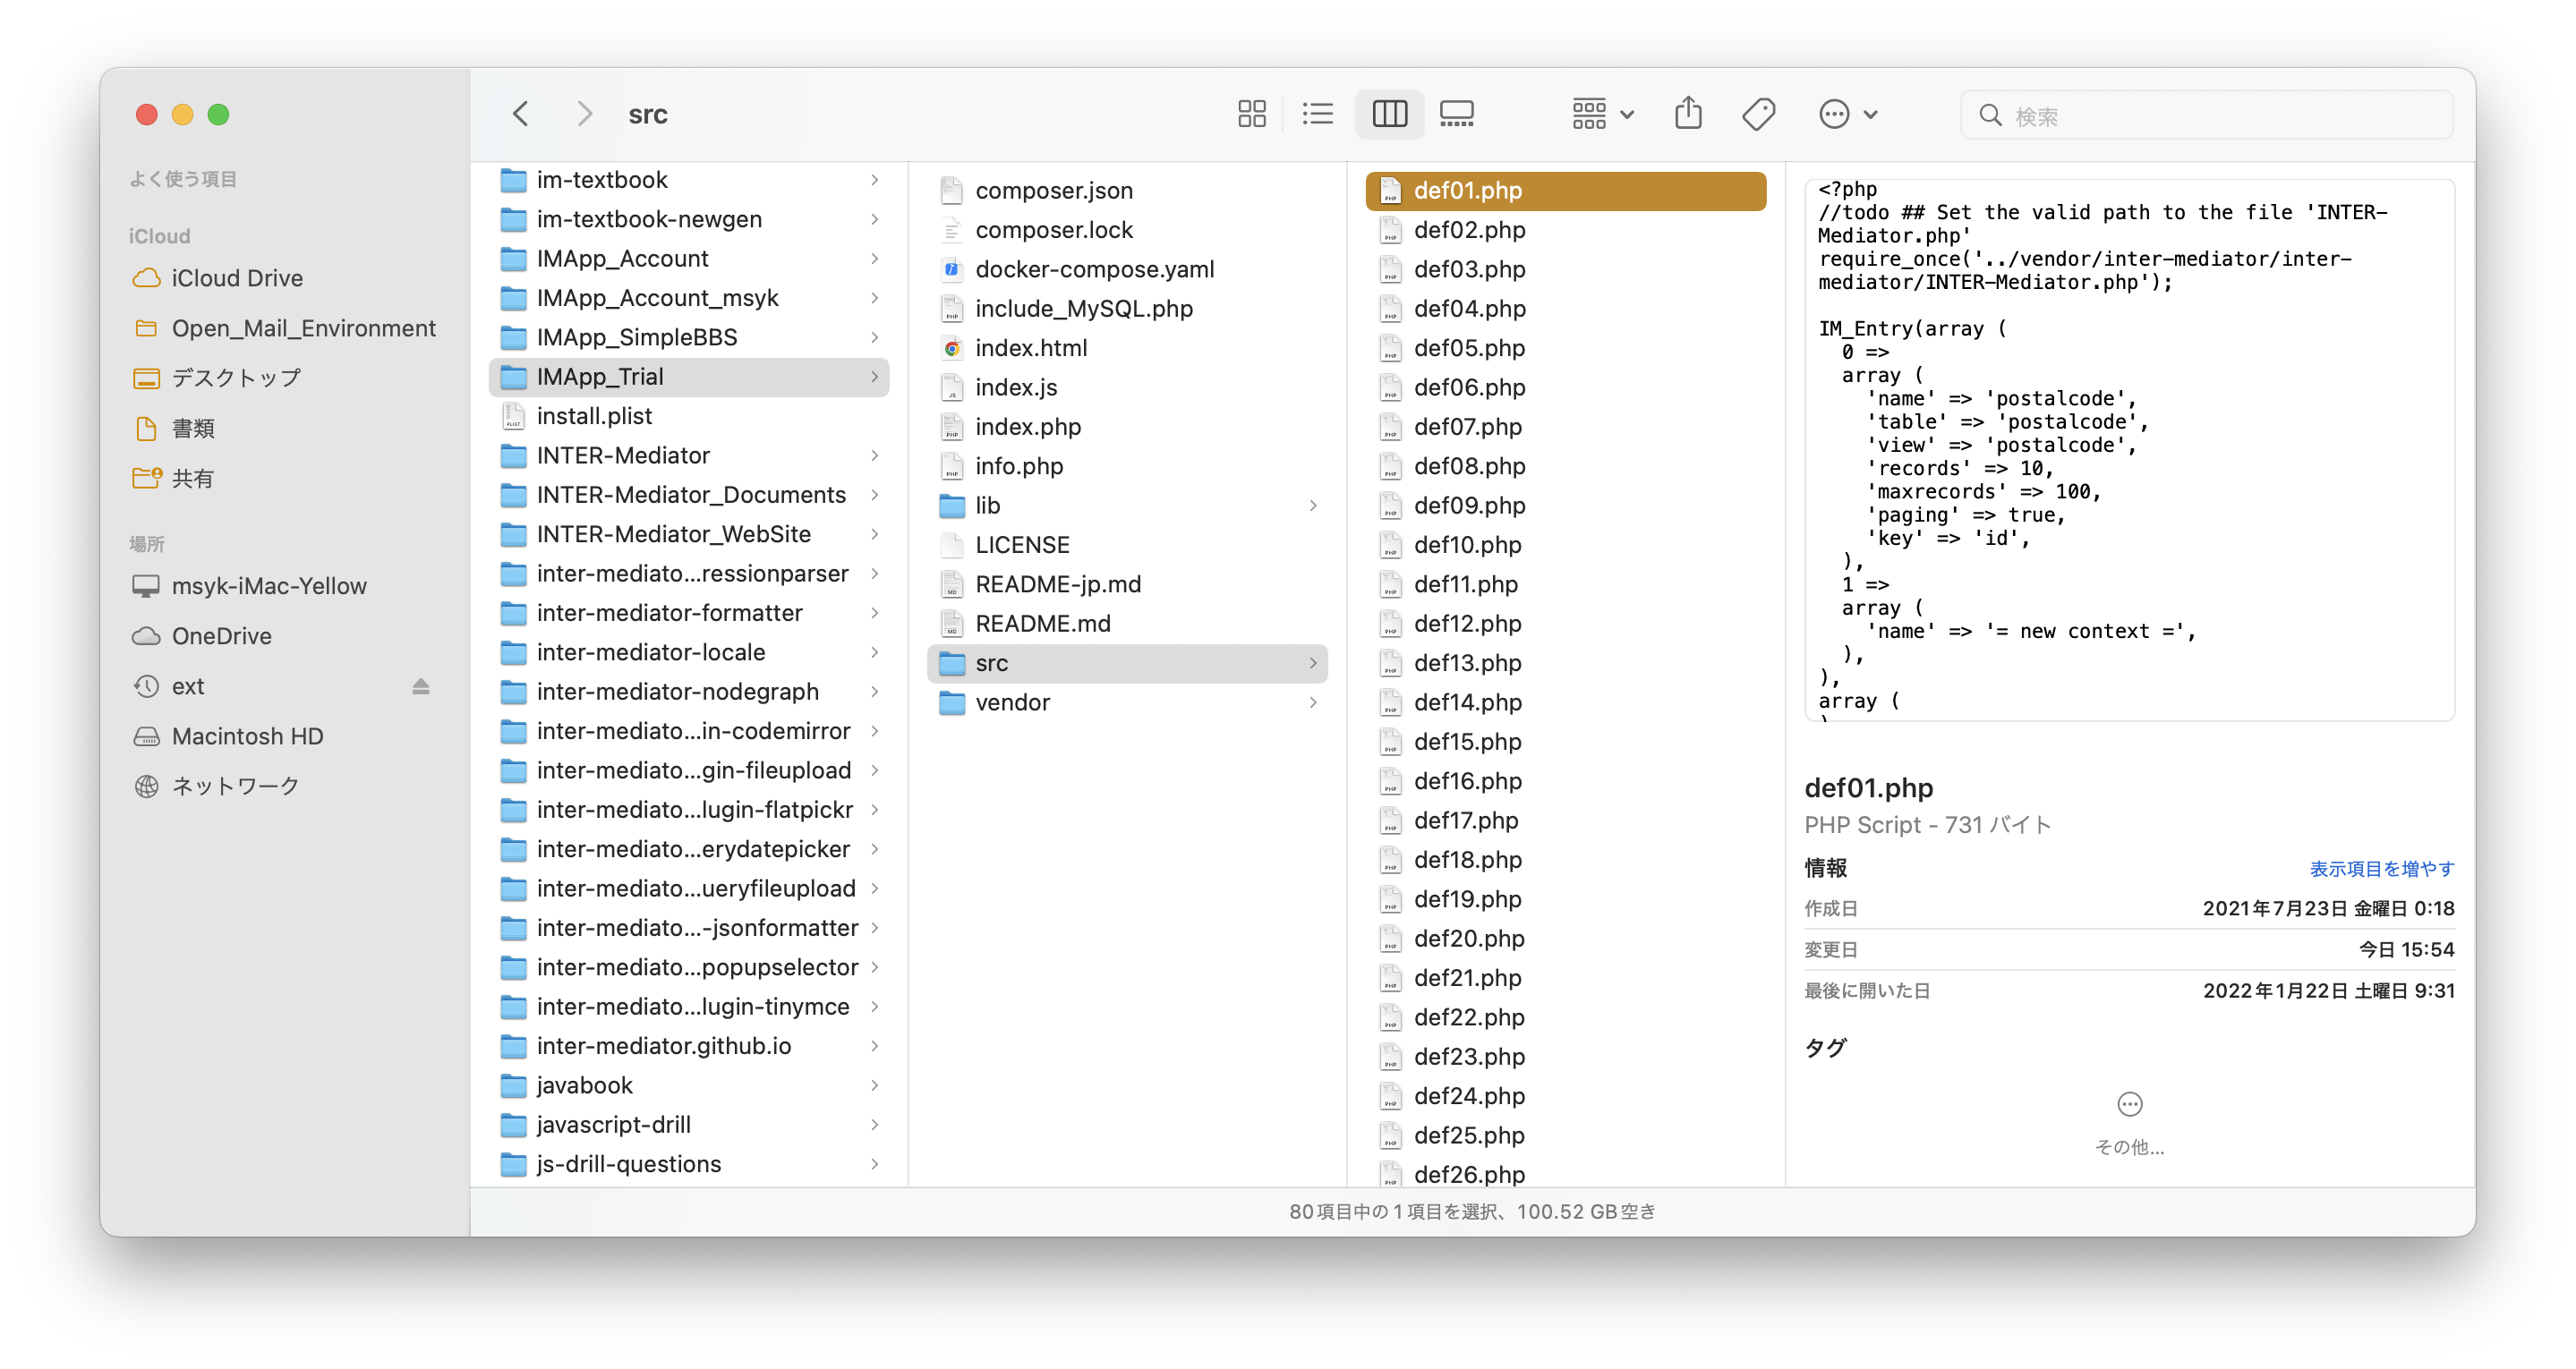Image resolution: width=2576 pixels, height=1369 pixels.
Task: Select composer.lock file
Action: tap(1127, 229)
